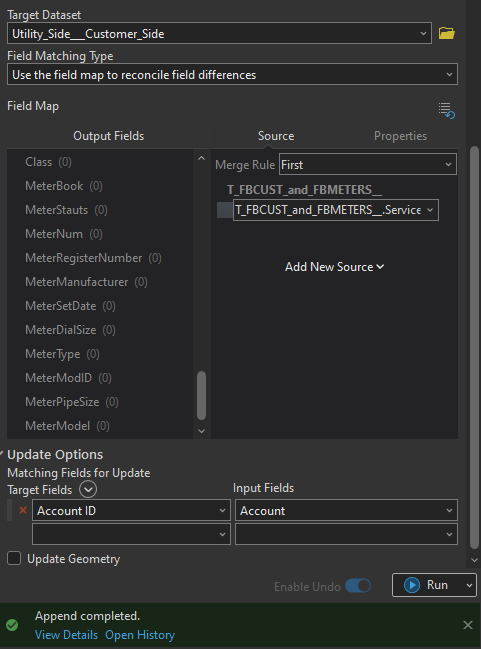Click the output fields scrollbar thumb

point(202,395)
